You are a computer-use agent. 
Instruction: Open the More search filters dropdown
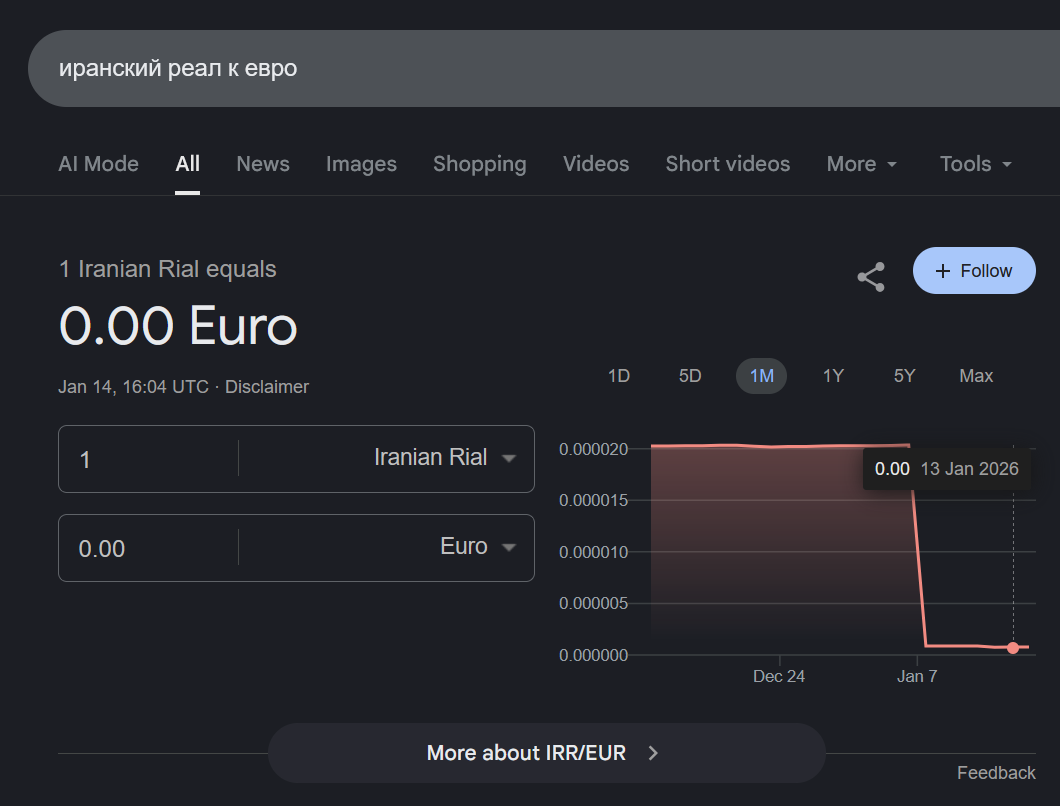pos(861,164)
